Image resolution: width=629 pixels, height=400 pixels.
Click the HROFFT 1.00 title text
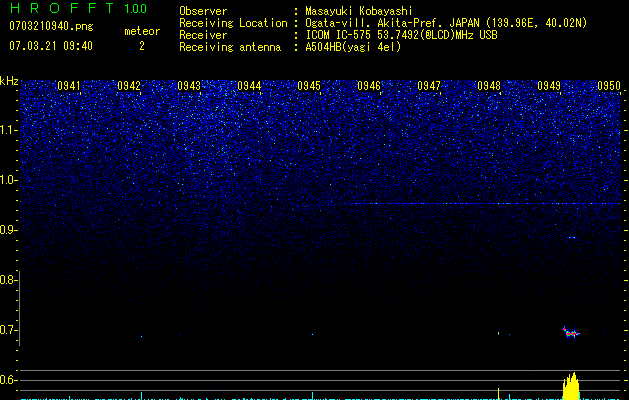[x=78, y=8]
